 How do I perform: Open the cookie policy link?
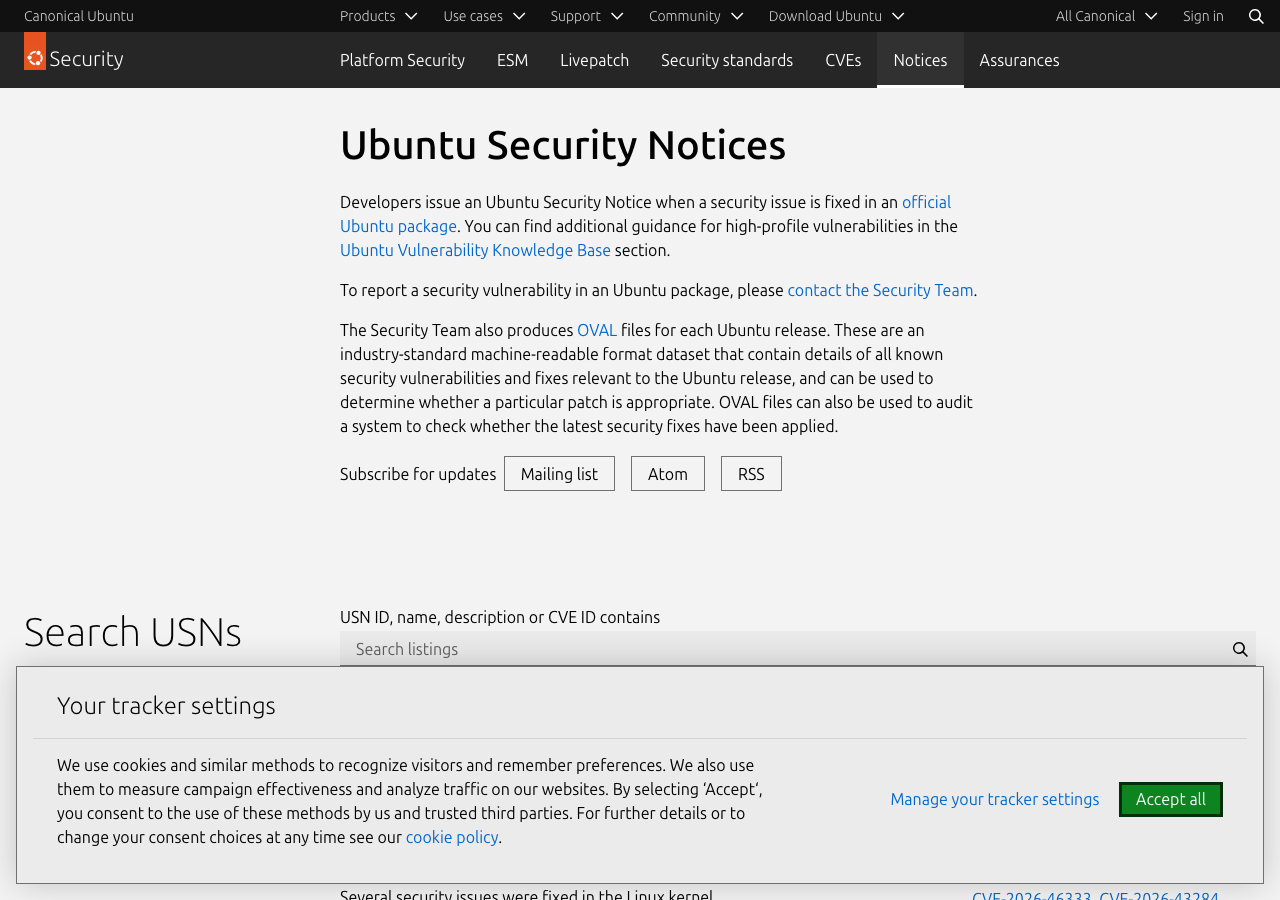(452, 837)
